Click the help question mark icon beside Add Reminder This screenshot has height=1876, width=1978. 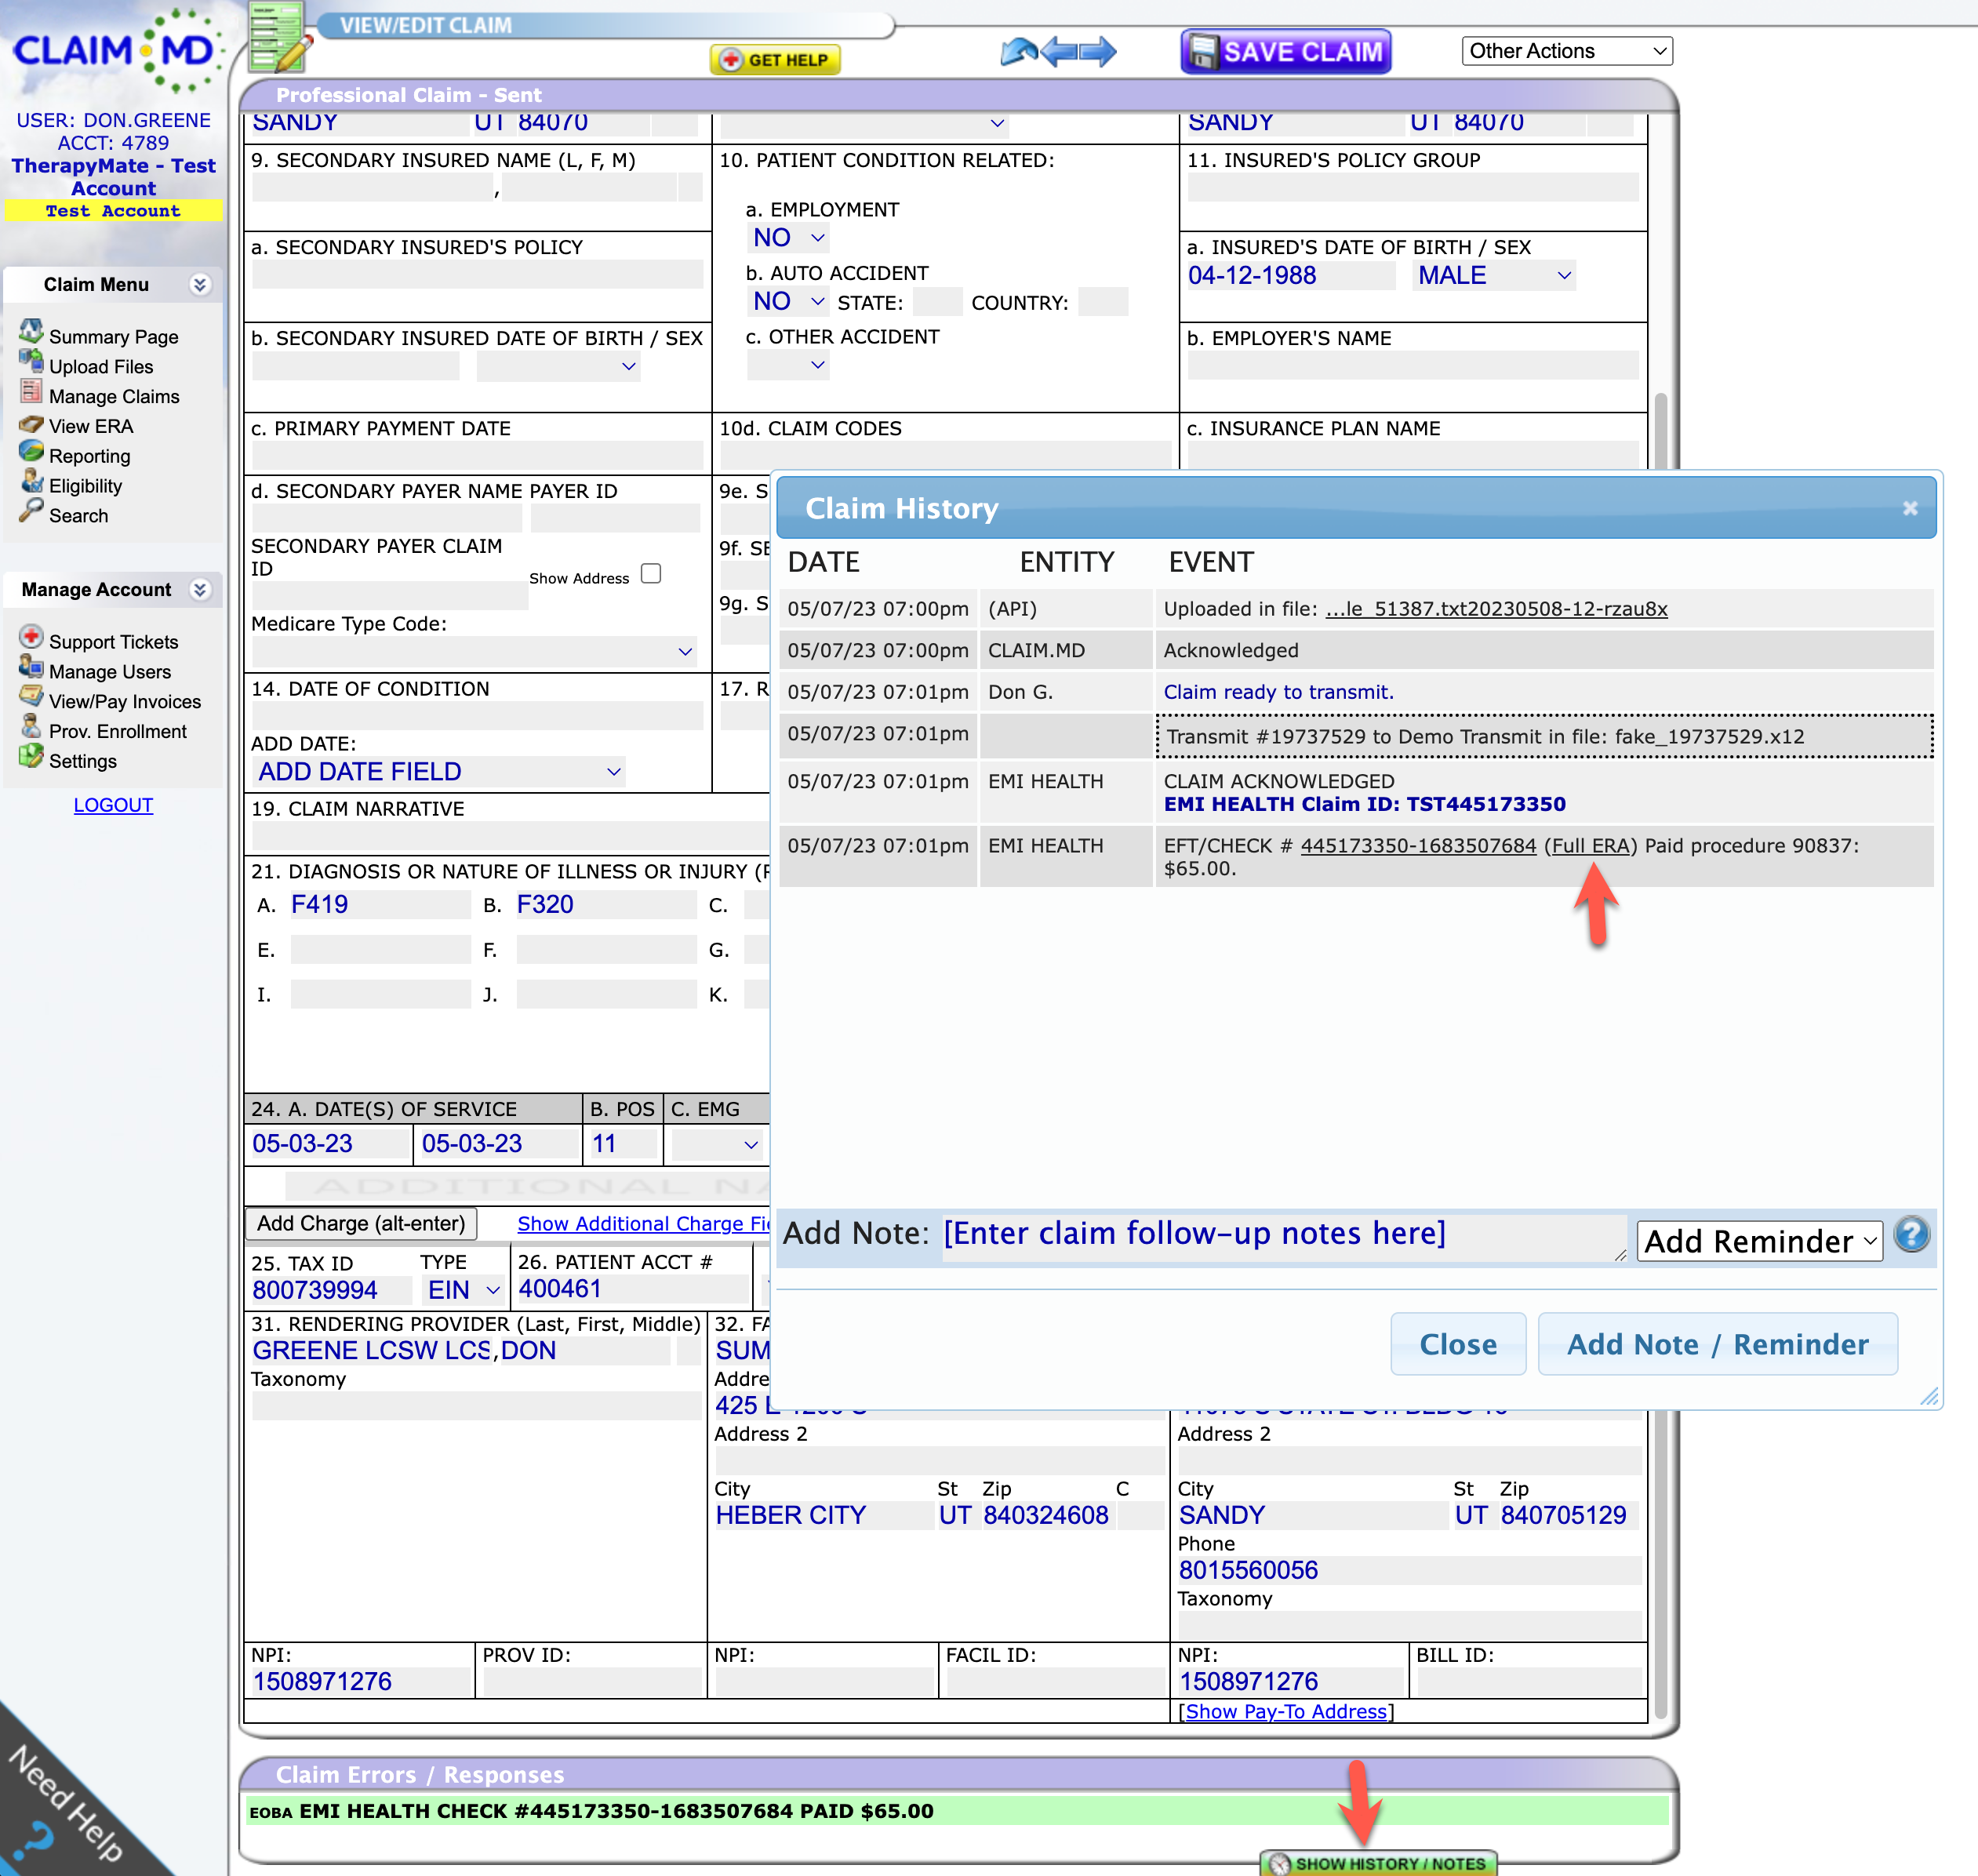(1911, 1235)
